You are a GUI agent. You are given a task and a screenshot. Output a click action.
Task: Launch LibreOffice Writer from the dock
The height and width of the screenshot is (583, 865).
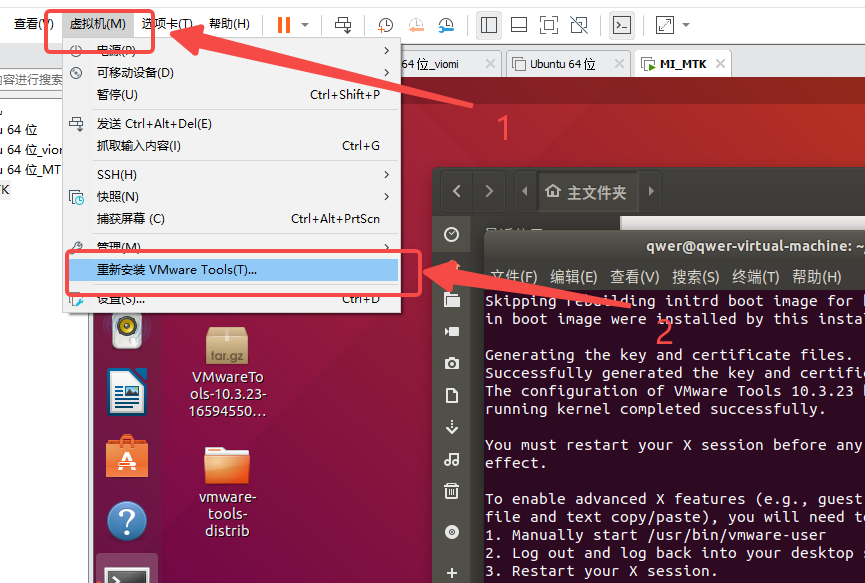point(127,392)
